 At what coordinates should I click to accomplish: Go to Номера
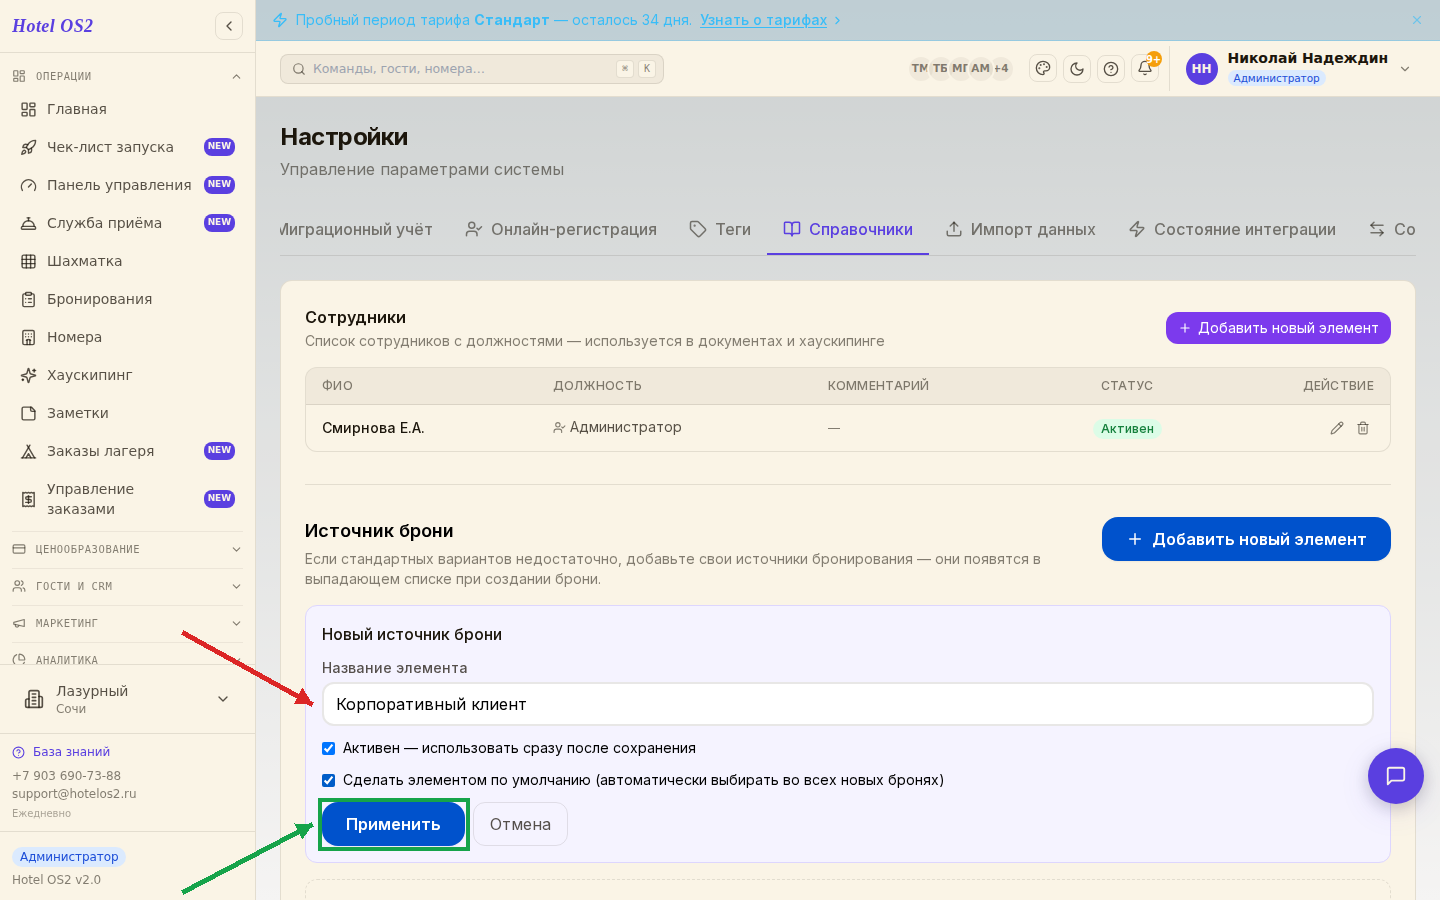[128, 337]
